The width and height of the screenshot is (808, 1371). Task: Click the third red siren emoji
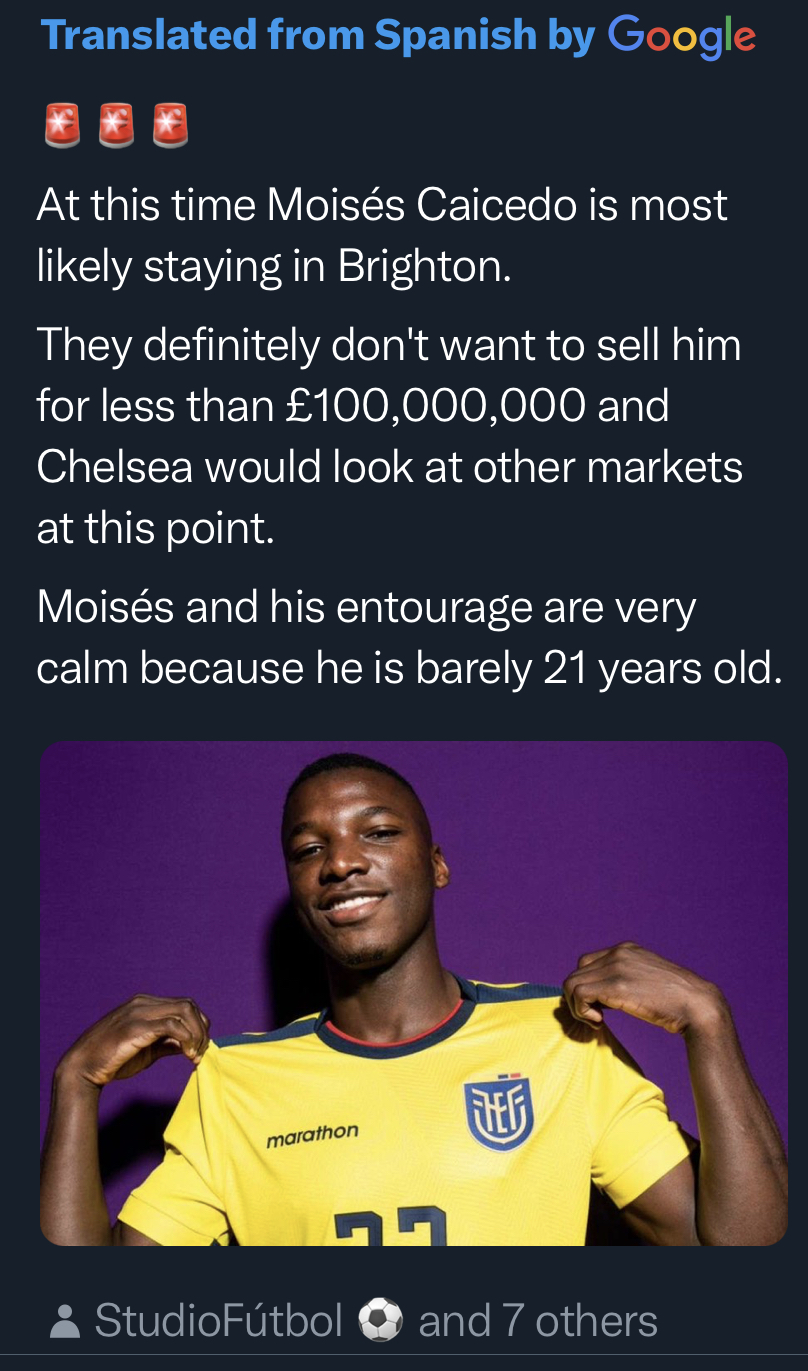(170, 126)
